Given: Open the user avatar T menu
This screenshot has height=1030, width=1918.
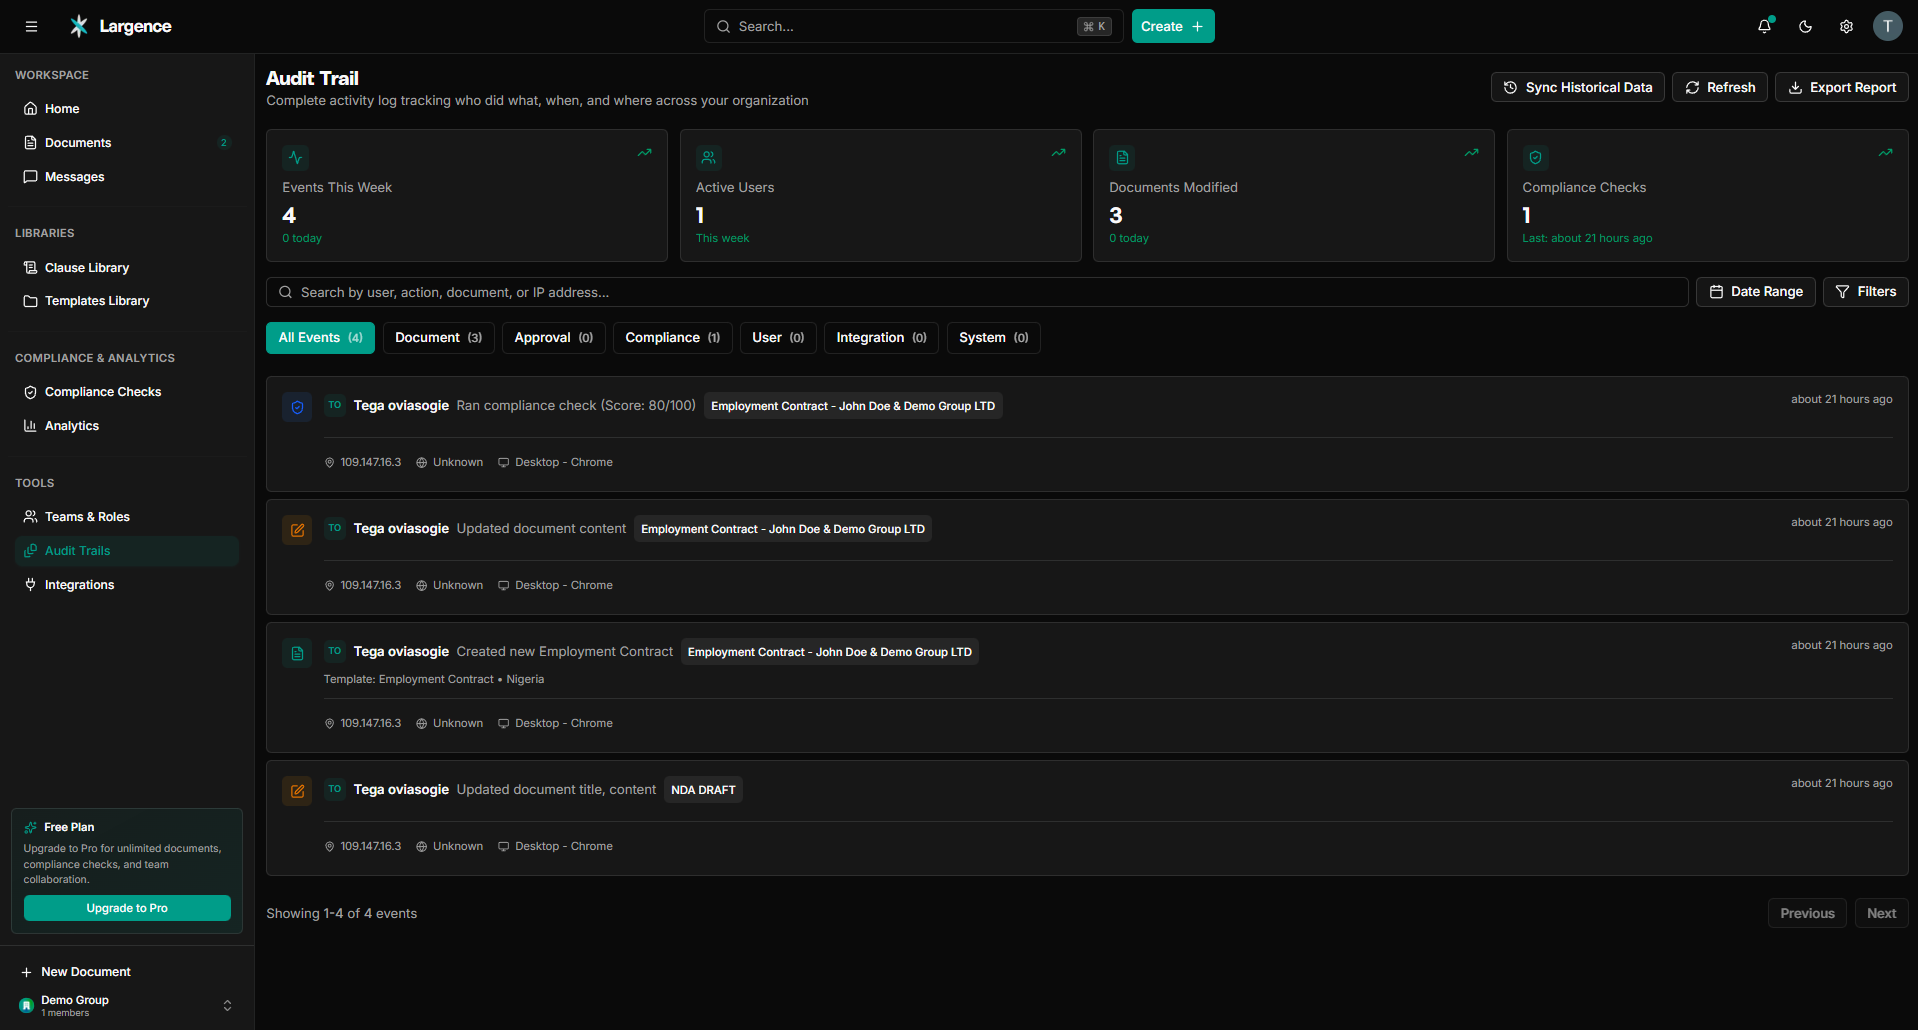Looking at the screenshot, I should coord(1887,27).
